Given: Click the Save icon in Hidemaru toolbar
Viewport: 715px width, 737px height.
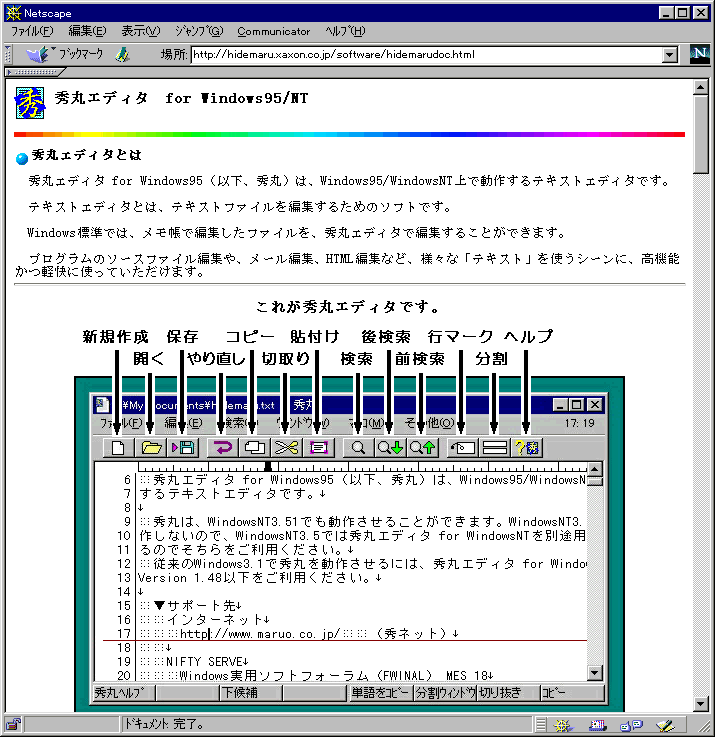Looking at the screenshot, I should (183, 448).
